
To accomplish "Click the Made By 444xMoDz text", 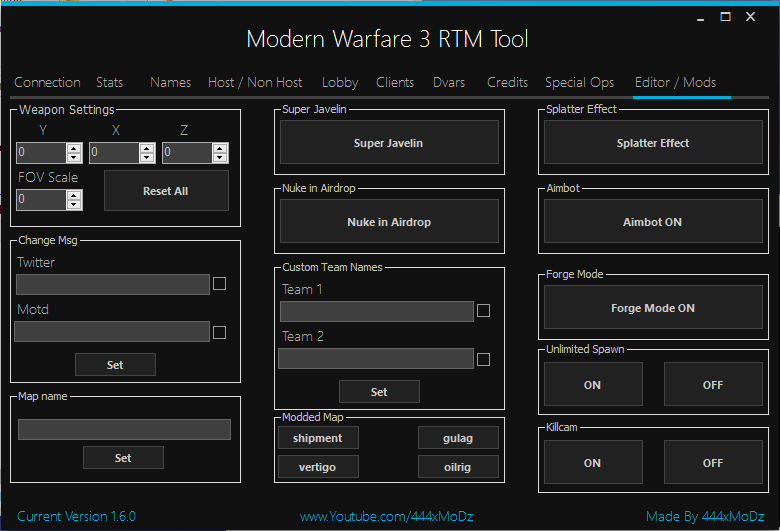I will pos(705,517).
